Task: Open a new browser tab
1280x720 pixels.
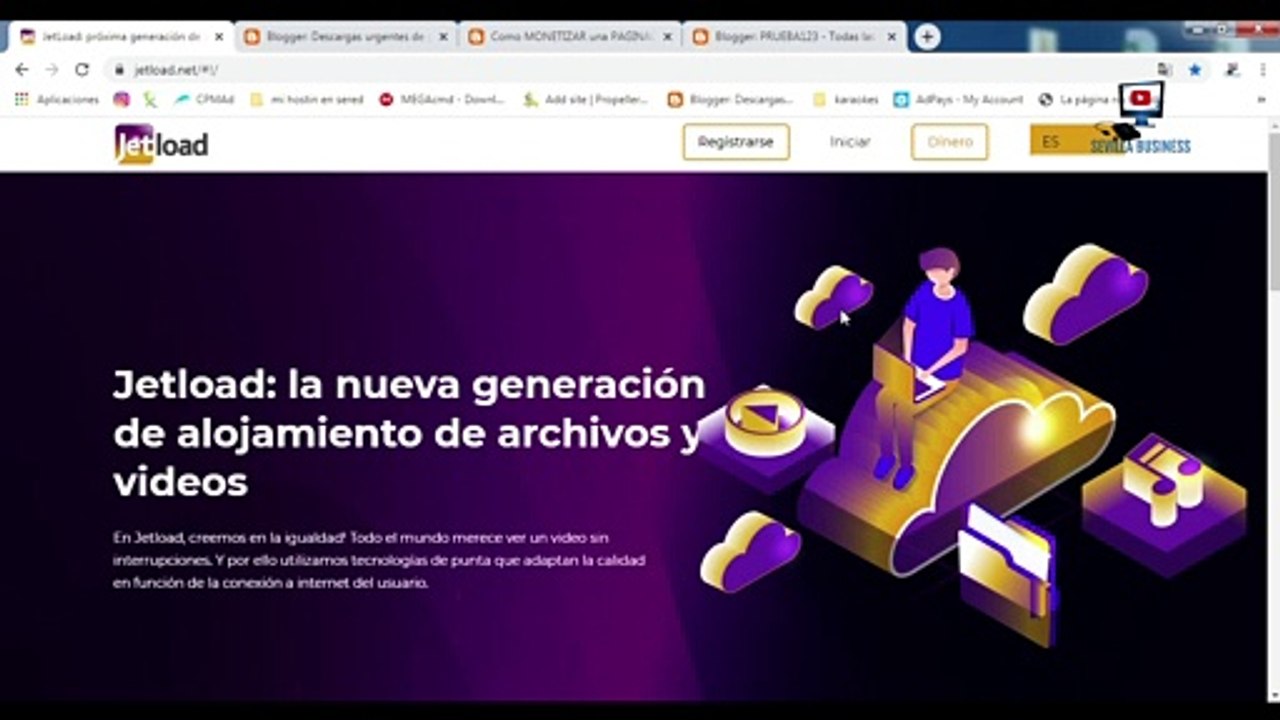Action: click(x=927, y=37)
